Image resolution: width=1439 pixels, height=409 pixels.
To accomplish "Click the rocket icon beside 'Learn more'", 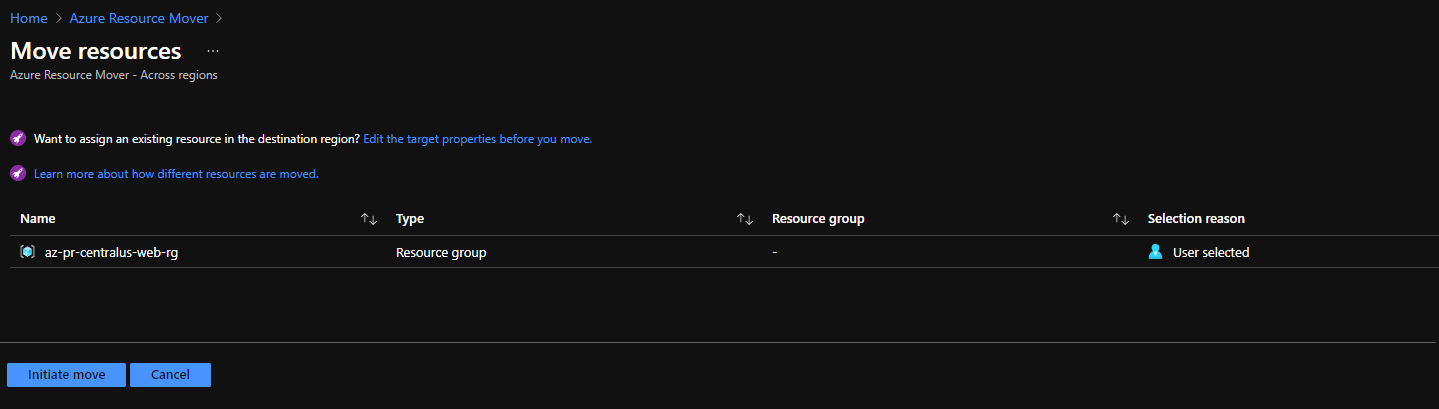I will pyautogui.click(x=17, y=173).
